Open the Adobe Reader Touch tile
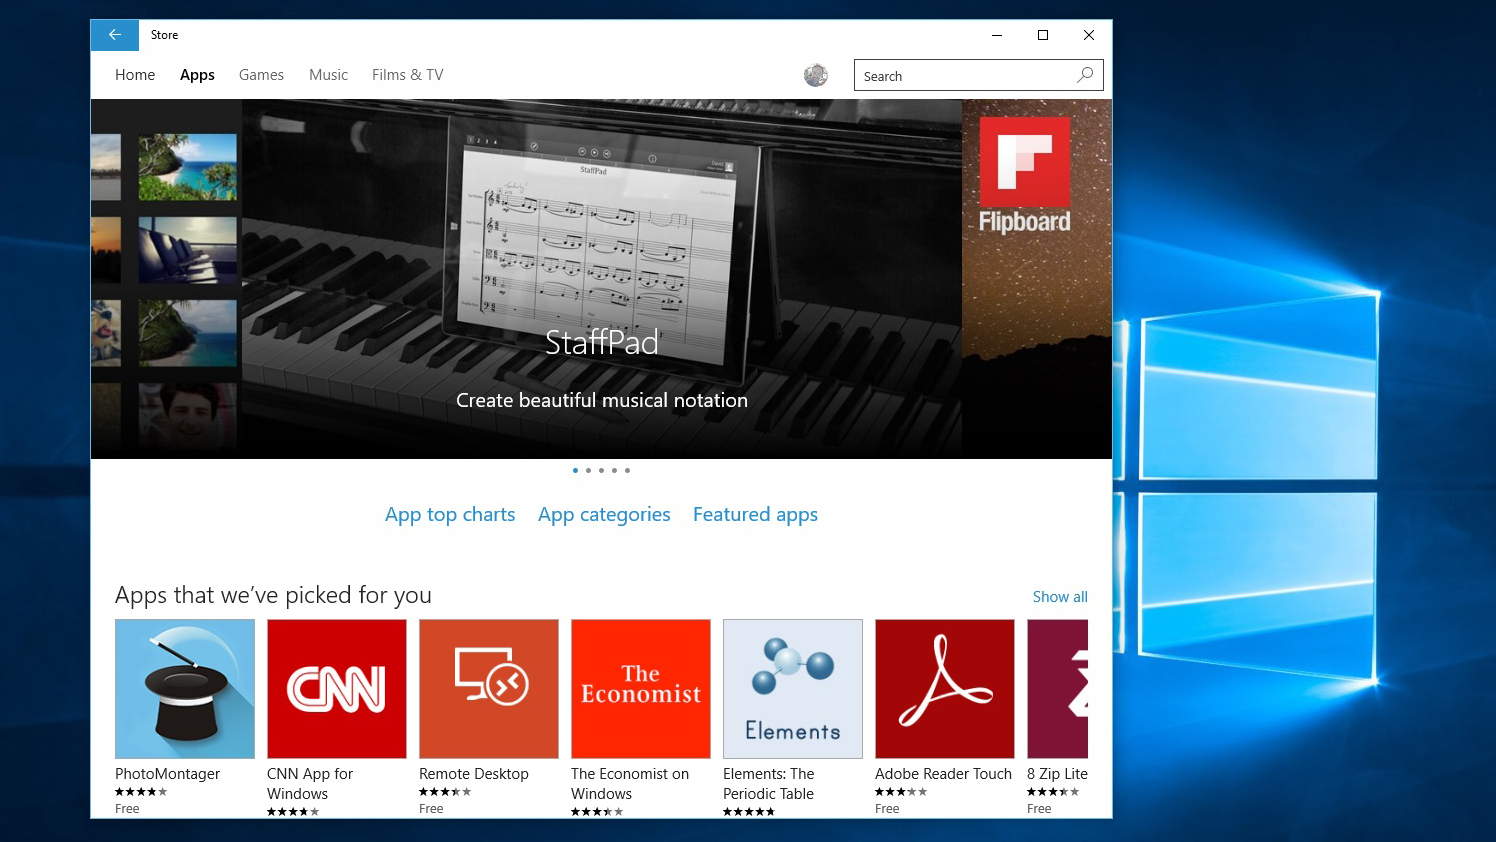 click(x=944, y=689)
